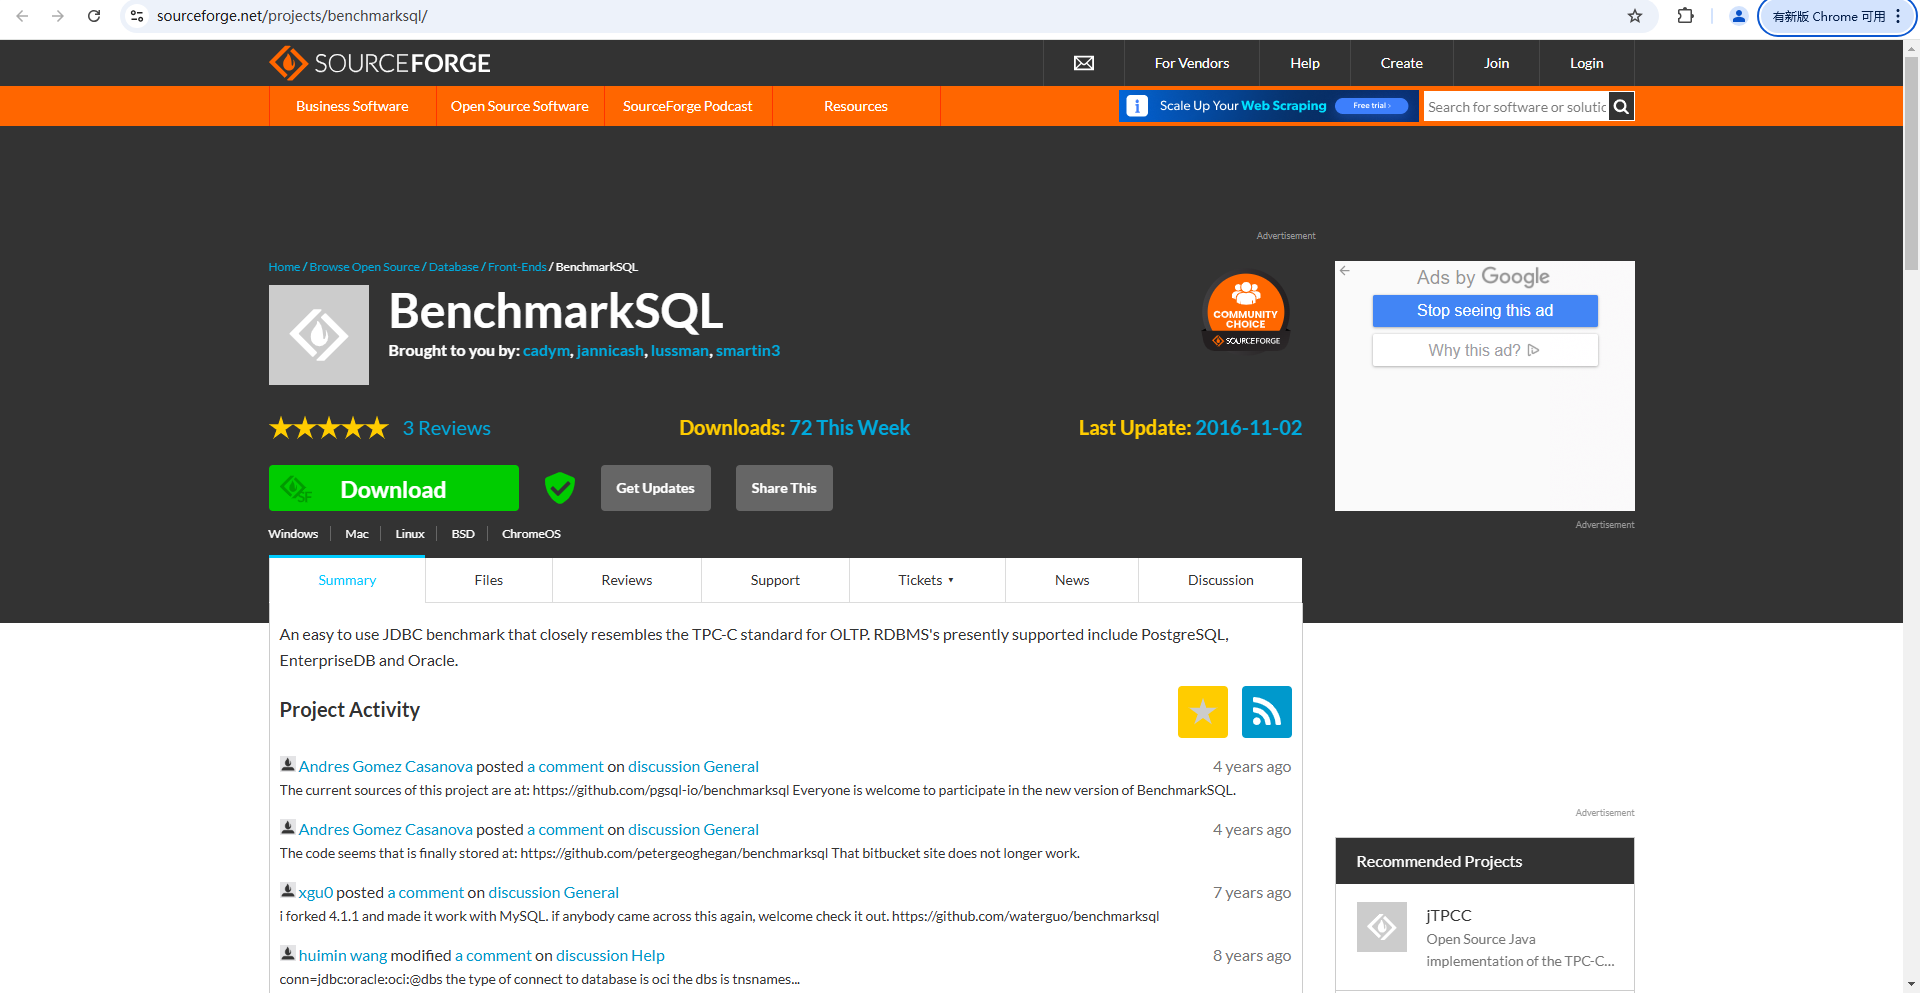
Task: View site information icon in address bar
Action: [x=137, y=16]
